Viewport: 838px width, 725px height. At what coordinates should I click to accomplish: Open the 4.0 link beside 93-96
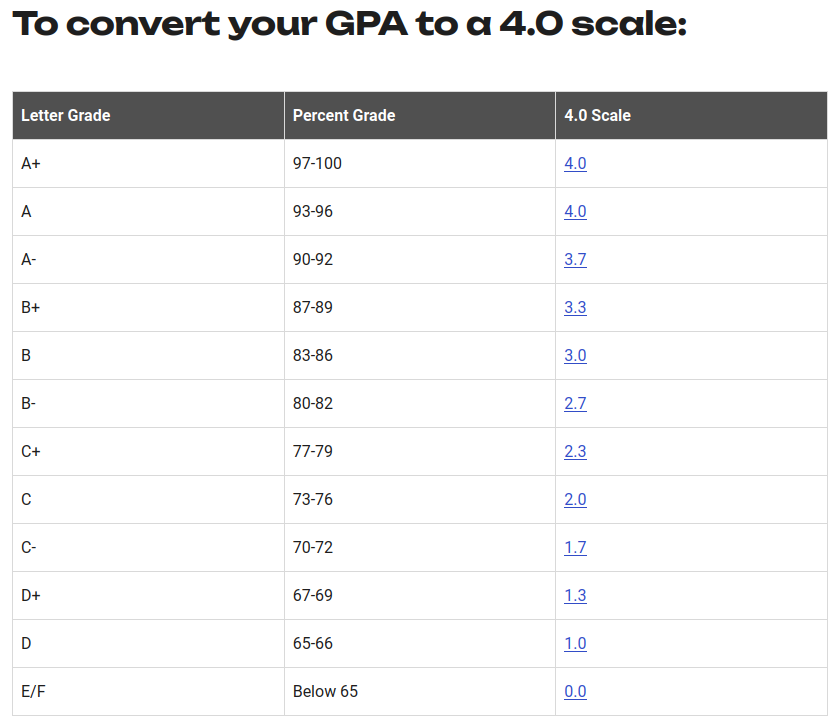pyautogui.click(x=575, y=212)
